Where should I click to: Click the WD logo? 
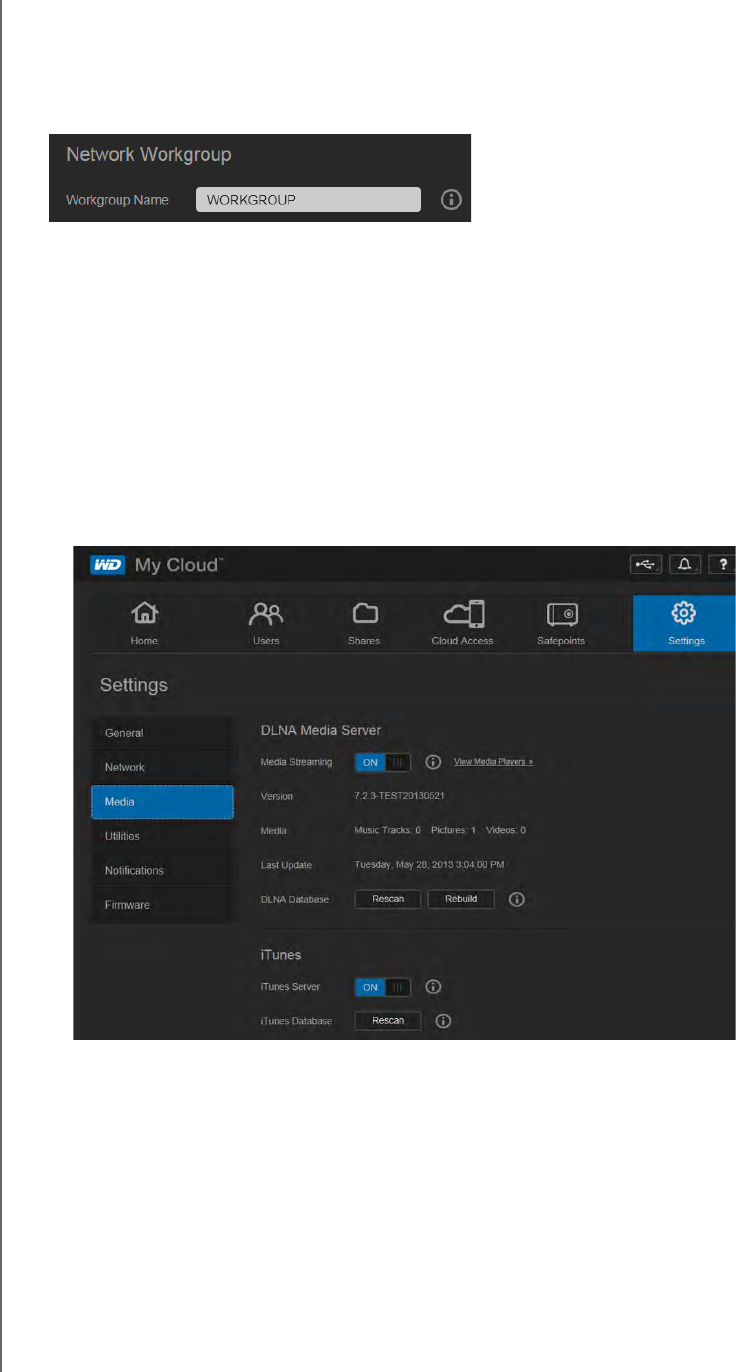pyautogui.click(x=107, y=565)
